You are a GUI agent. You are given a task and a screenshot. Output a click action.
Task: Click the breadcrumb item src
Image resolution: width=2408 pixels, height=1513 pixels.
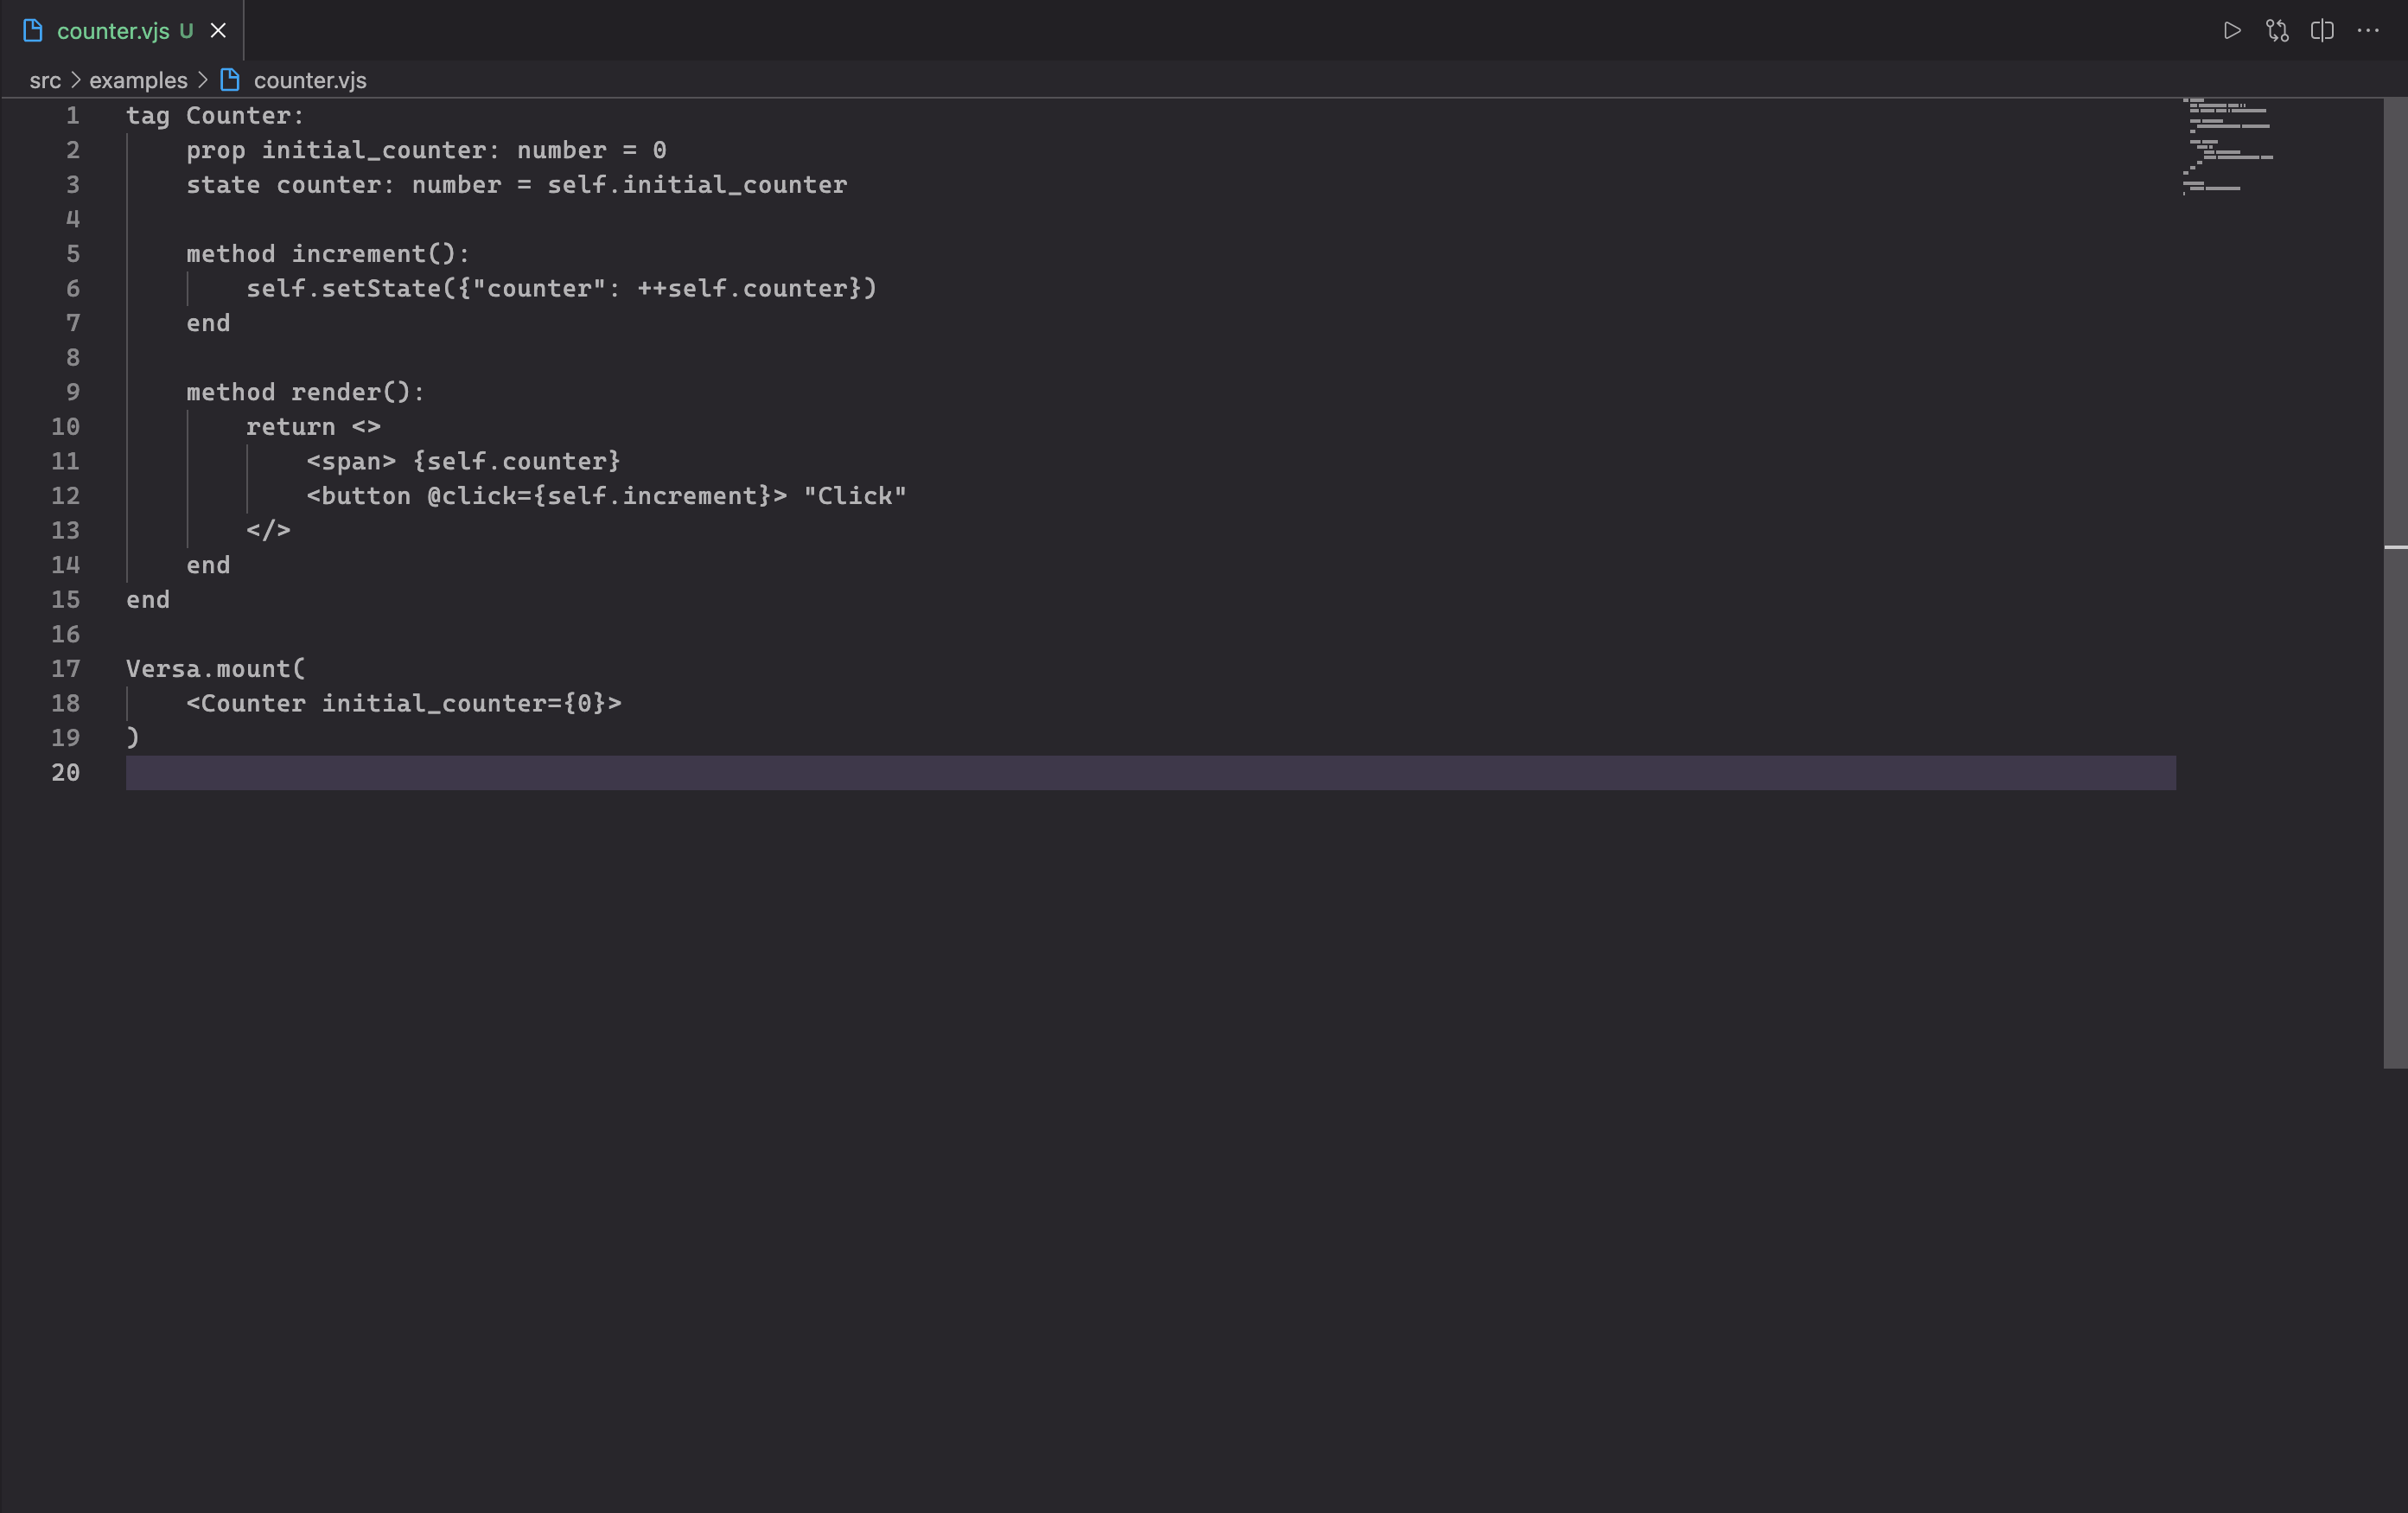click(43, 79)
